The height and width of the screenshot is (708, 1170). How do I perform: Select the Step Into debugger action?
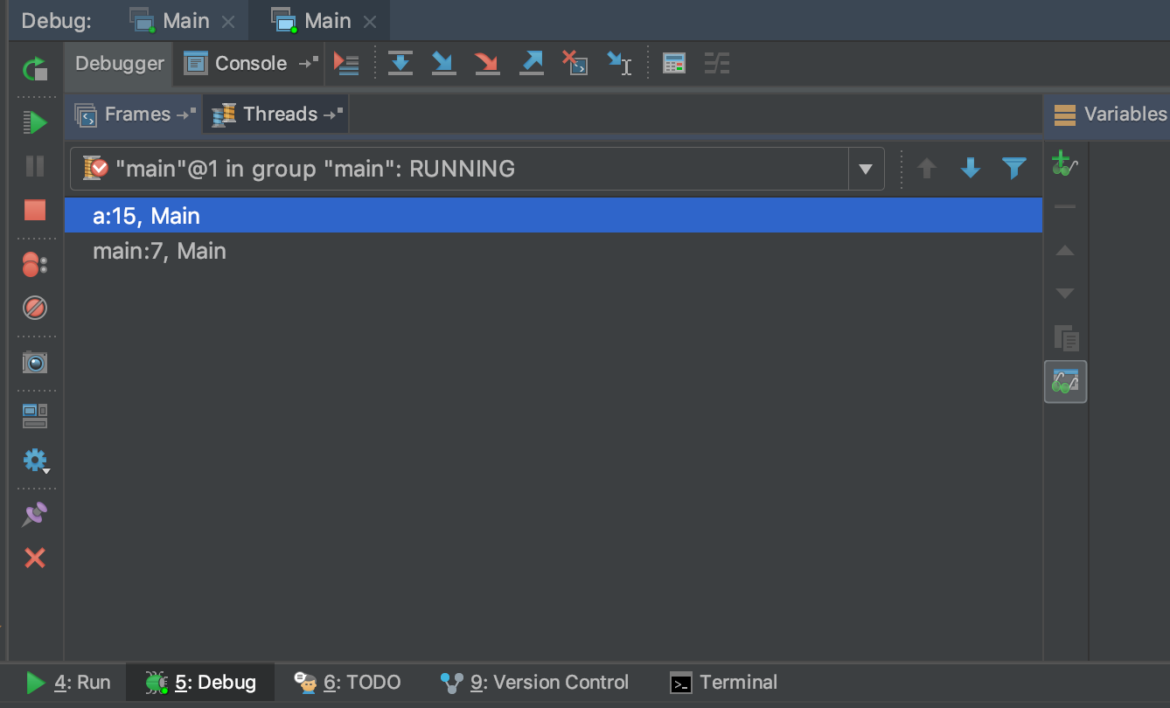[x=443, y=63]
